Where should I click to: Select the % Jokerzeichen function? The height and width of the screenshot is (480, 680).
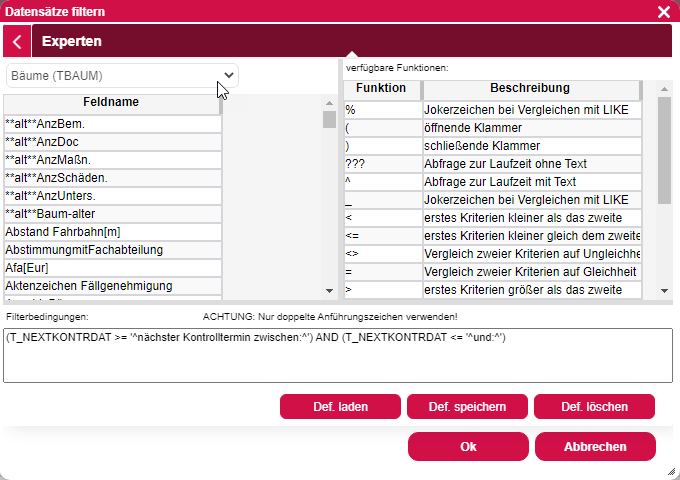[381, 109]
